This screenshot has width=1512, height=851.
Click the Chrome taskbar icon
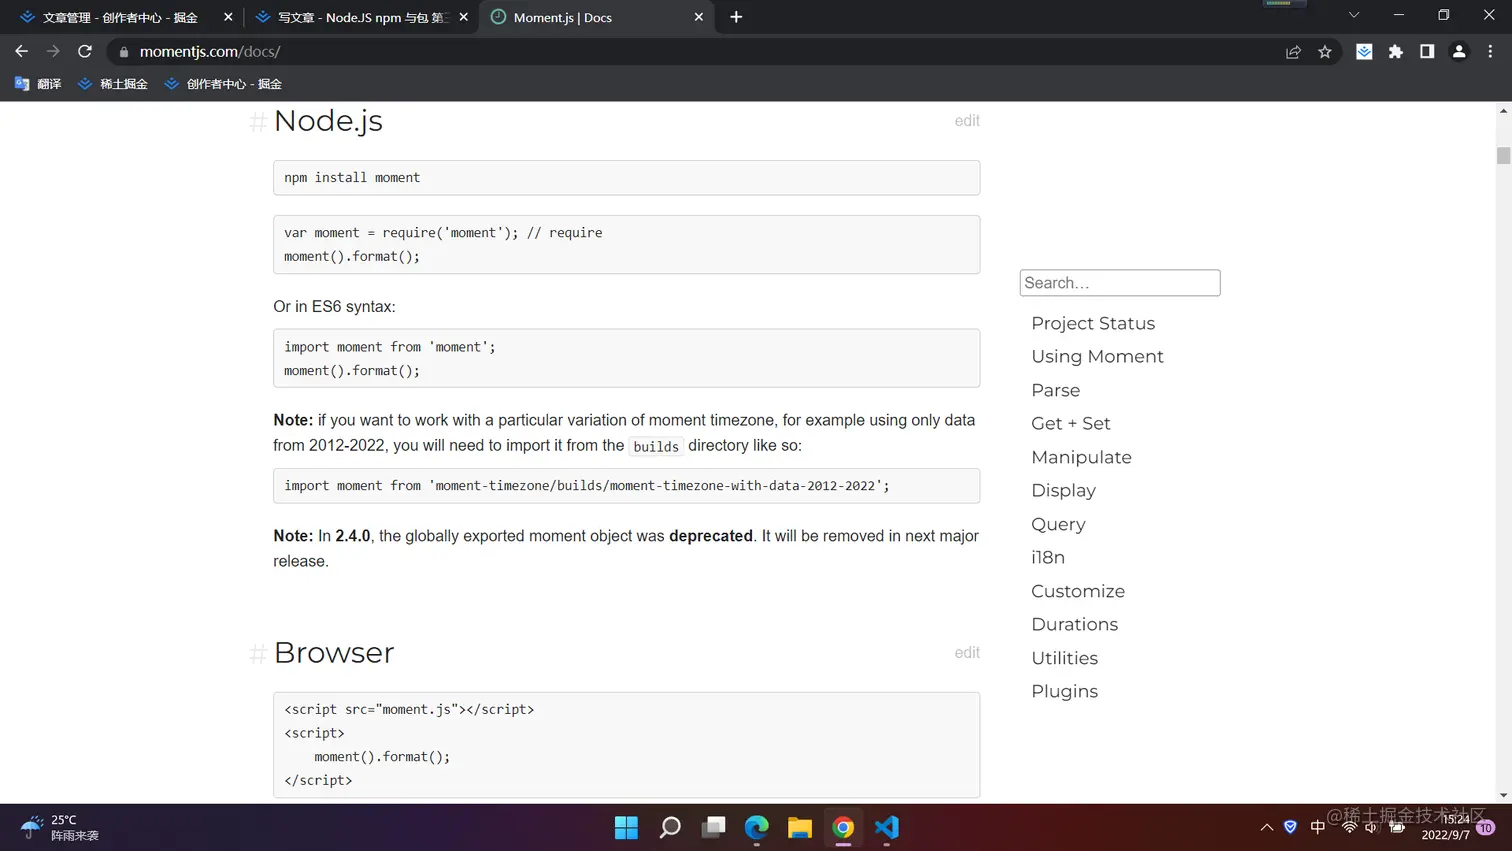(843, 828)
